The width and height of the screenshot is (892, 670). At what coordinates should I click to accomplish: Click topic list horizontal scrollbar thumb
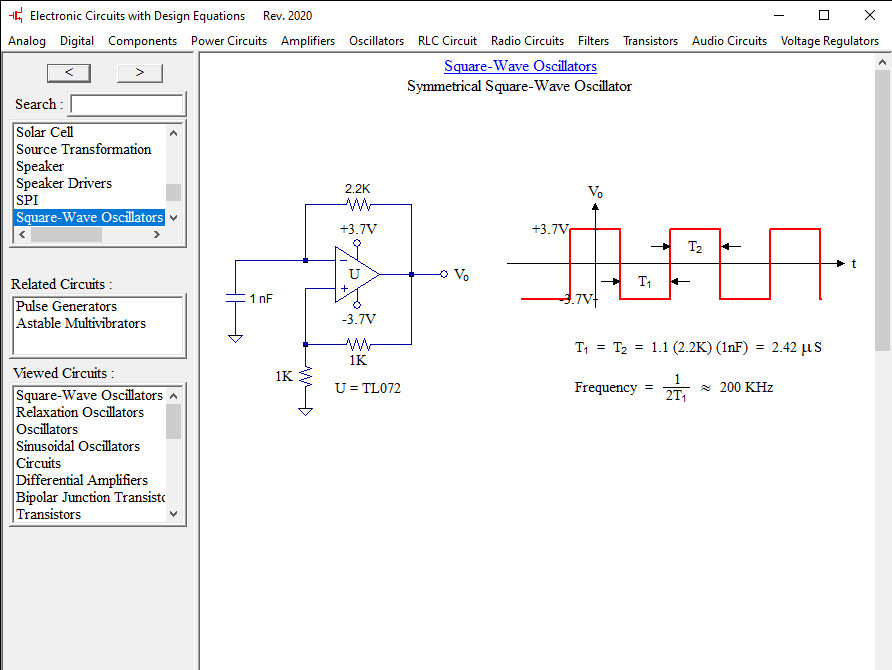click(67, 234)
